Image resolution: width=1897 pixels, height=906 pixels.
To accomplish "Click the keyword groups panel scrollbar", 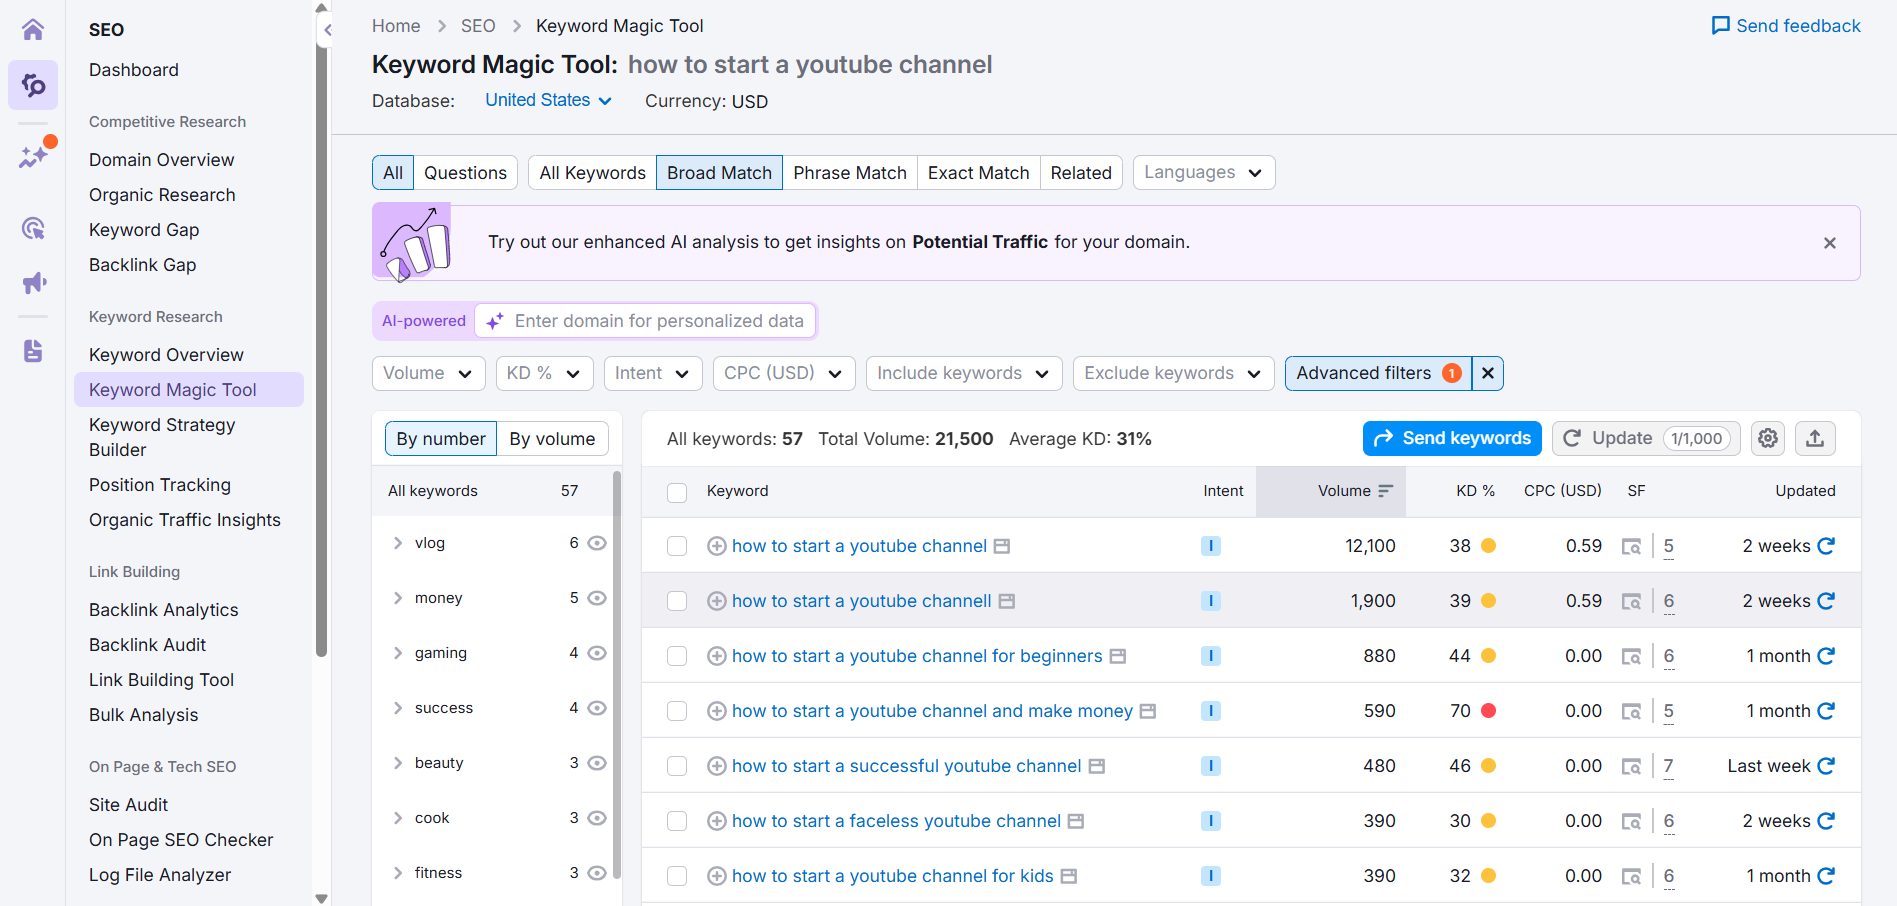I will click(x=616, y=675).
